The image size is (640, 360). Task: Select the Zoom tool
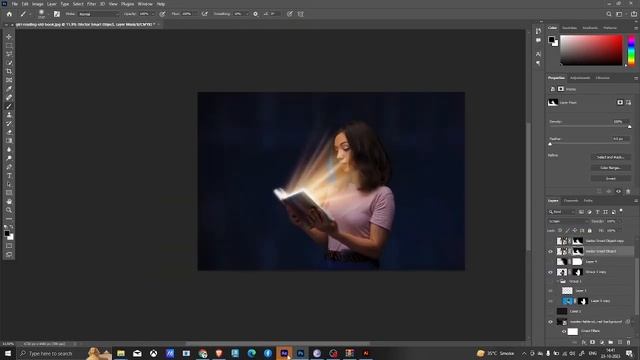(x=9, y=210)
